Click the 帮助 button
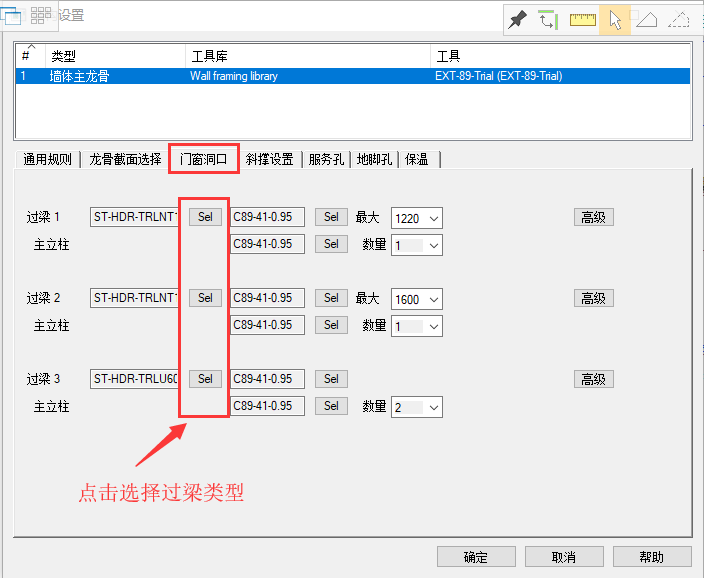This screenshot has height=578, width=704. 652,557
